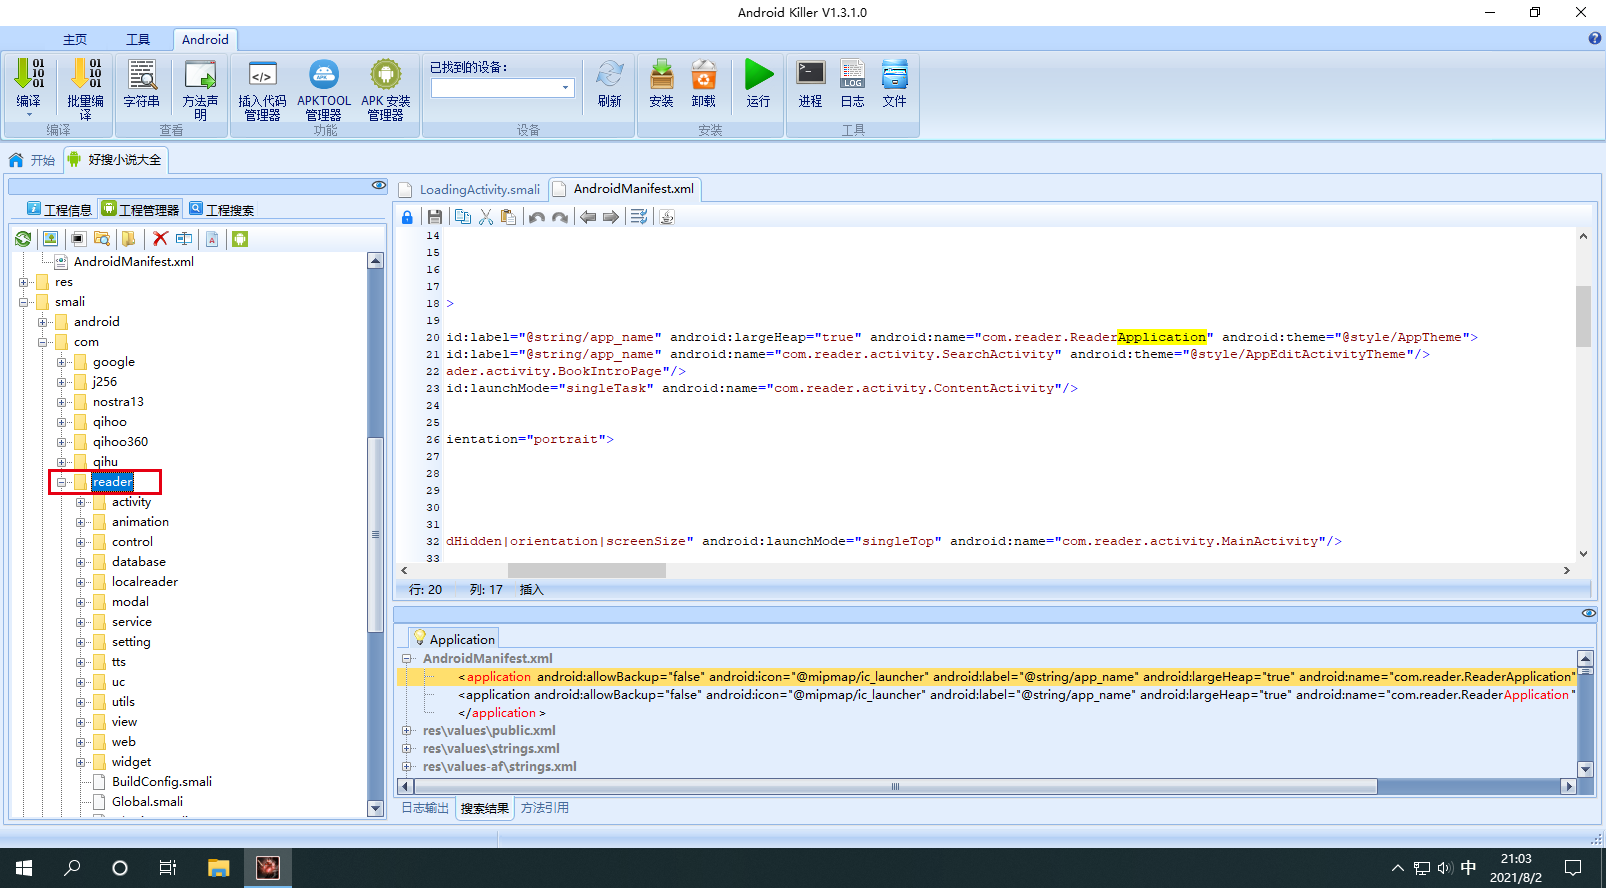Expand the google folder node
The height and width of the screenshot is (888, 1606).
coord(62,362)
